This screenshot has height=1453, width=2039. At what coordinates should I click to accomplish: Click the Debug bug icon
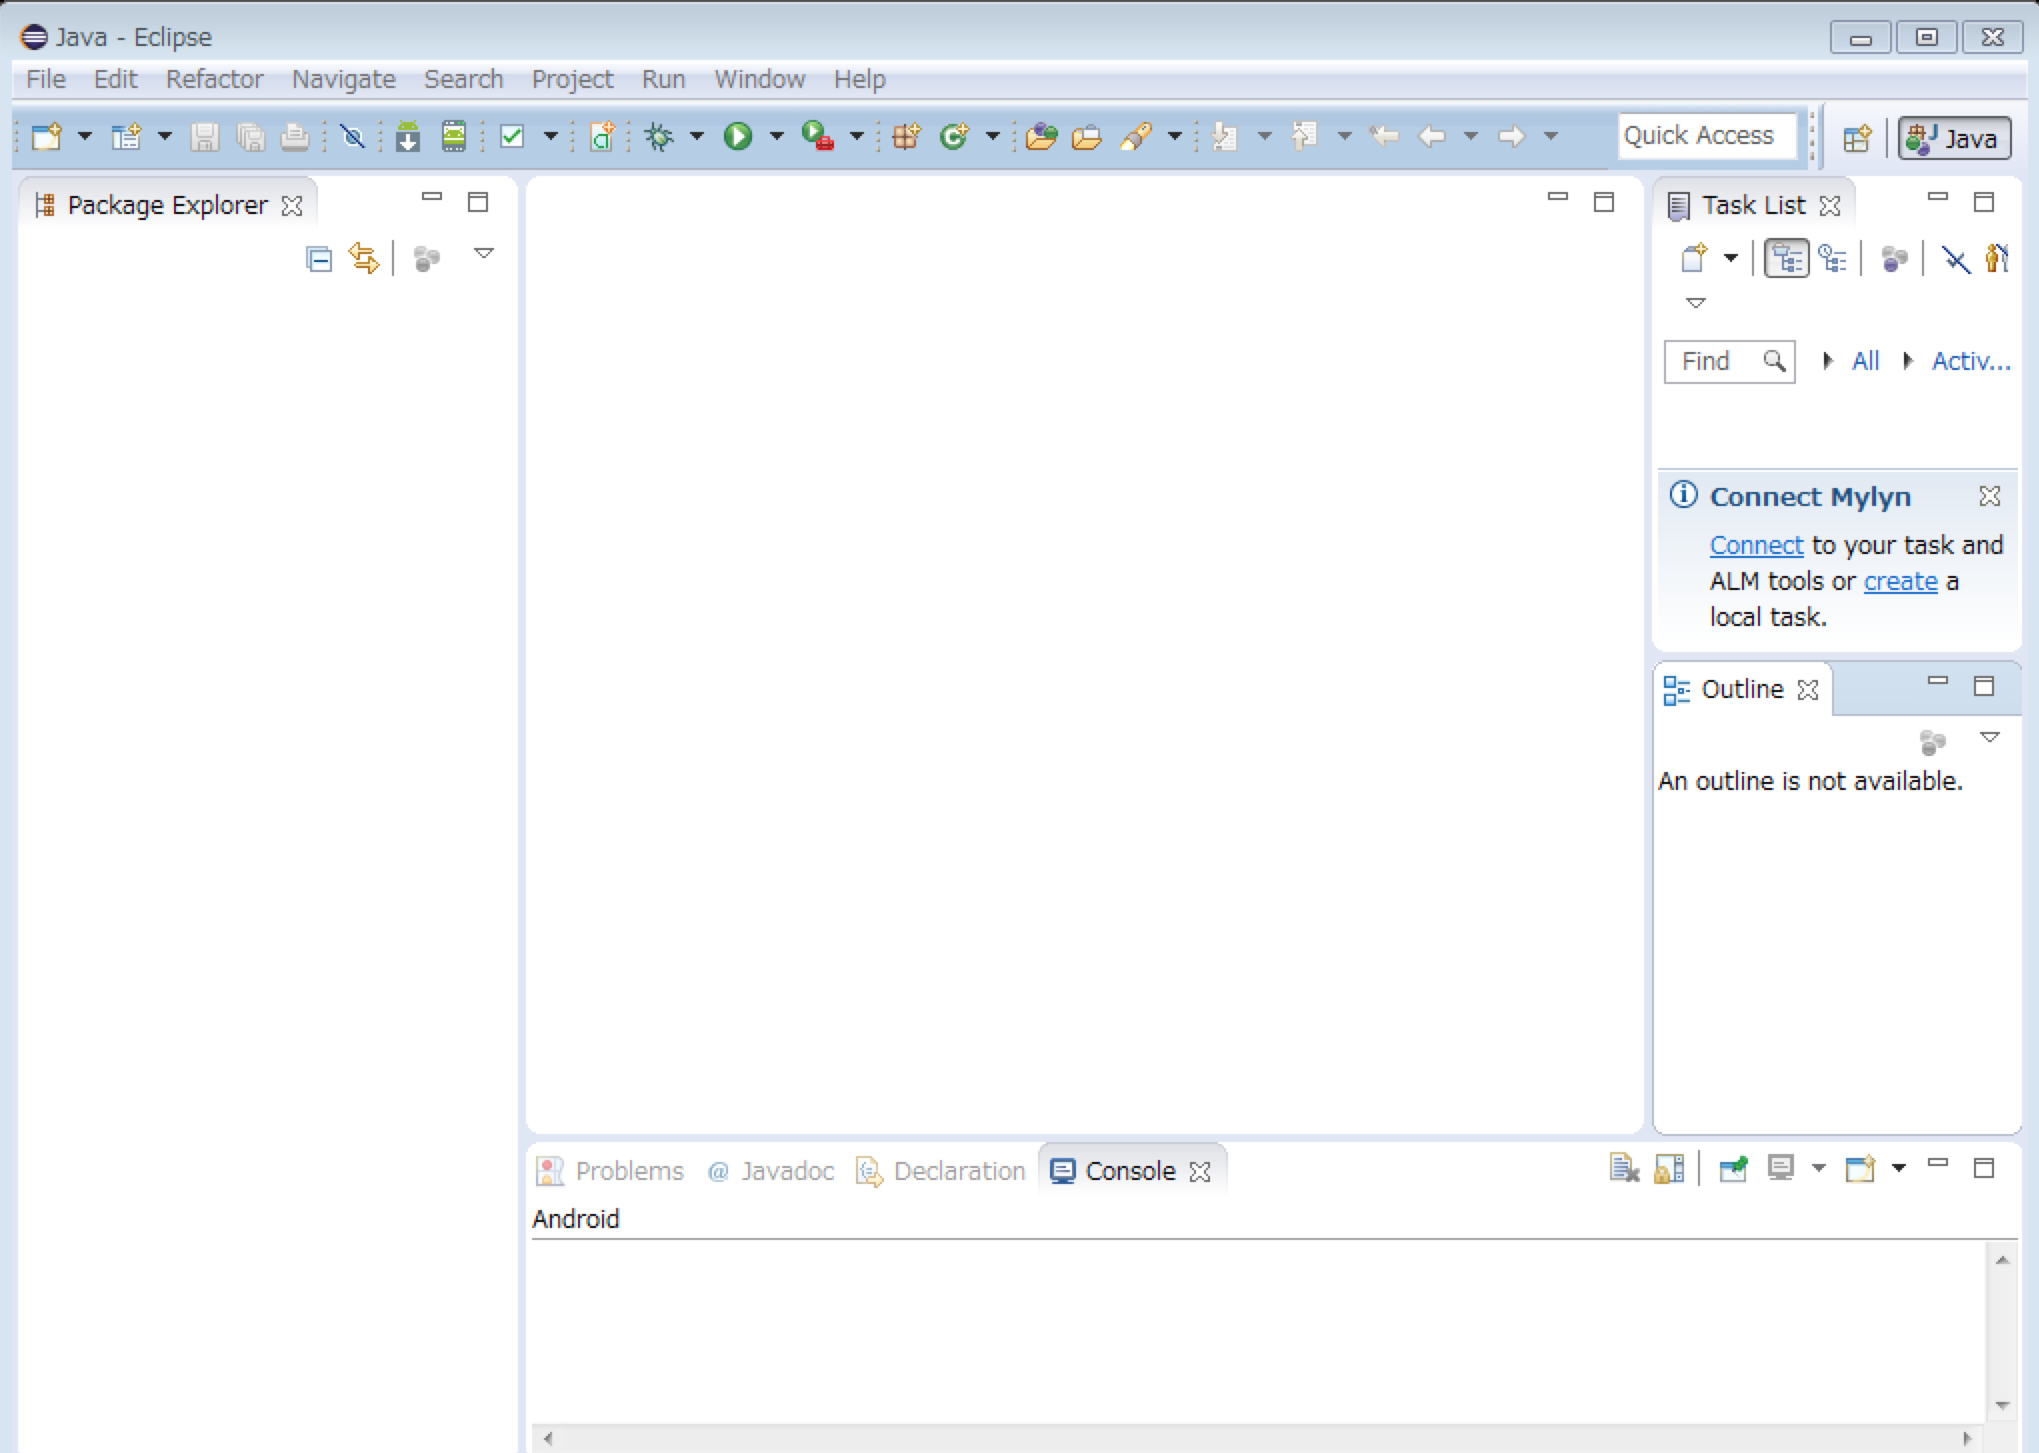(659, 136)
